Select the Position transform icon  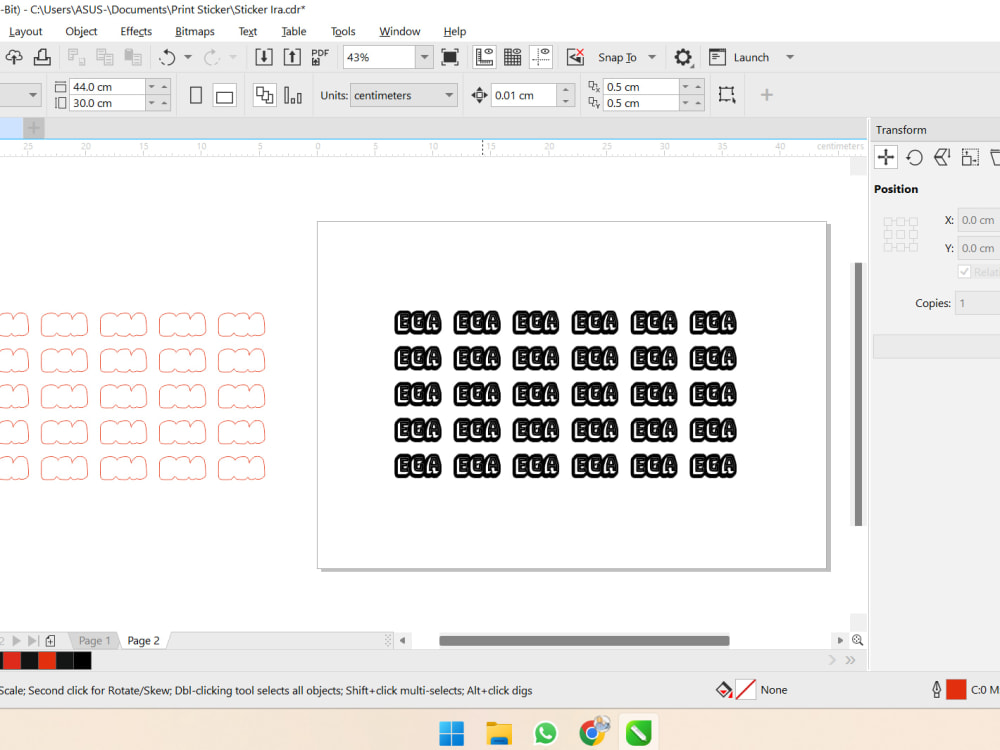(x=886, y=157)
